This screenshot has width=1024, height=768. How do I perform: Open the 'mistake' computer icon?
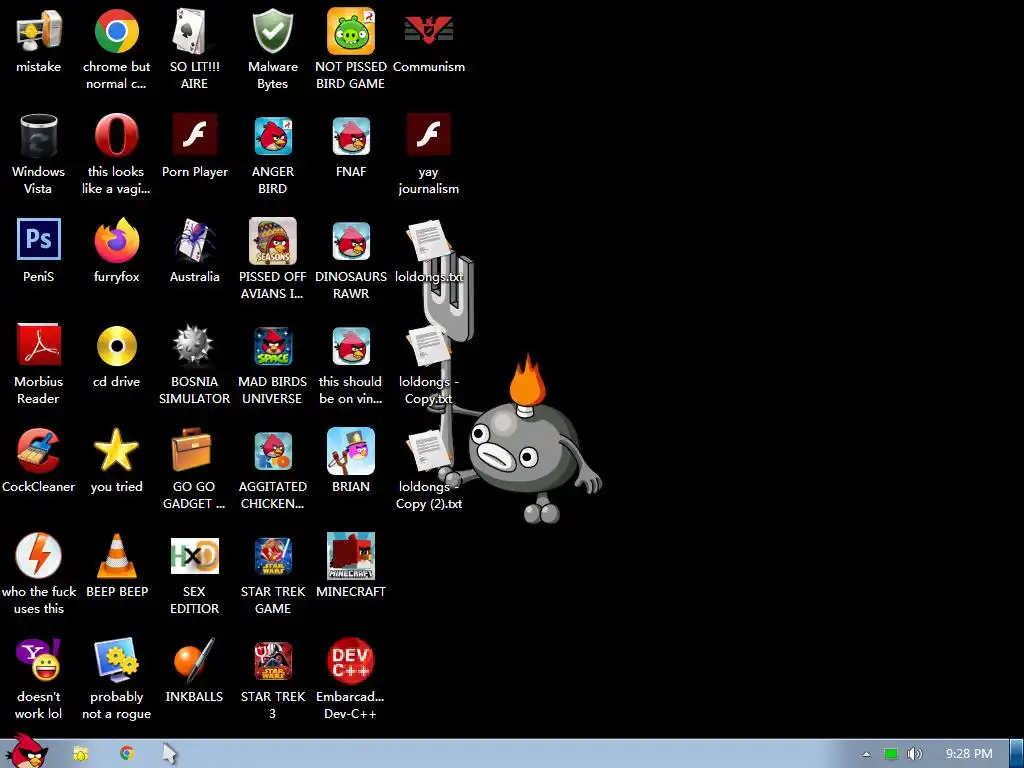tap(39, 31)
